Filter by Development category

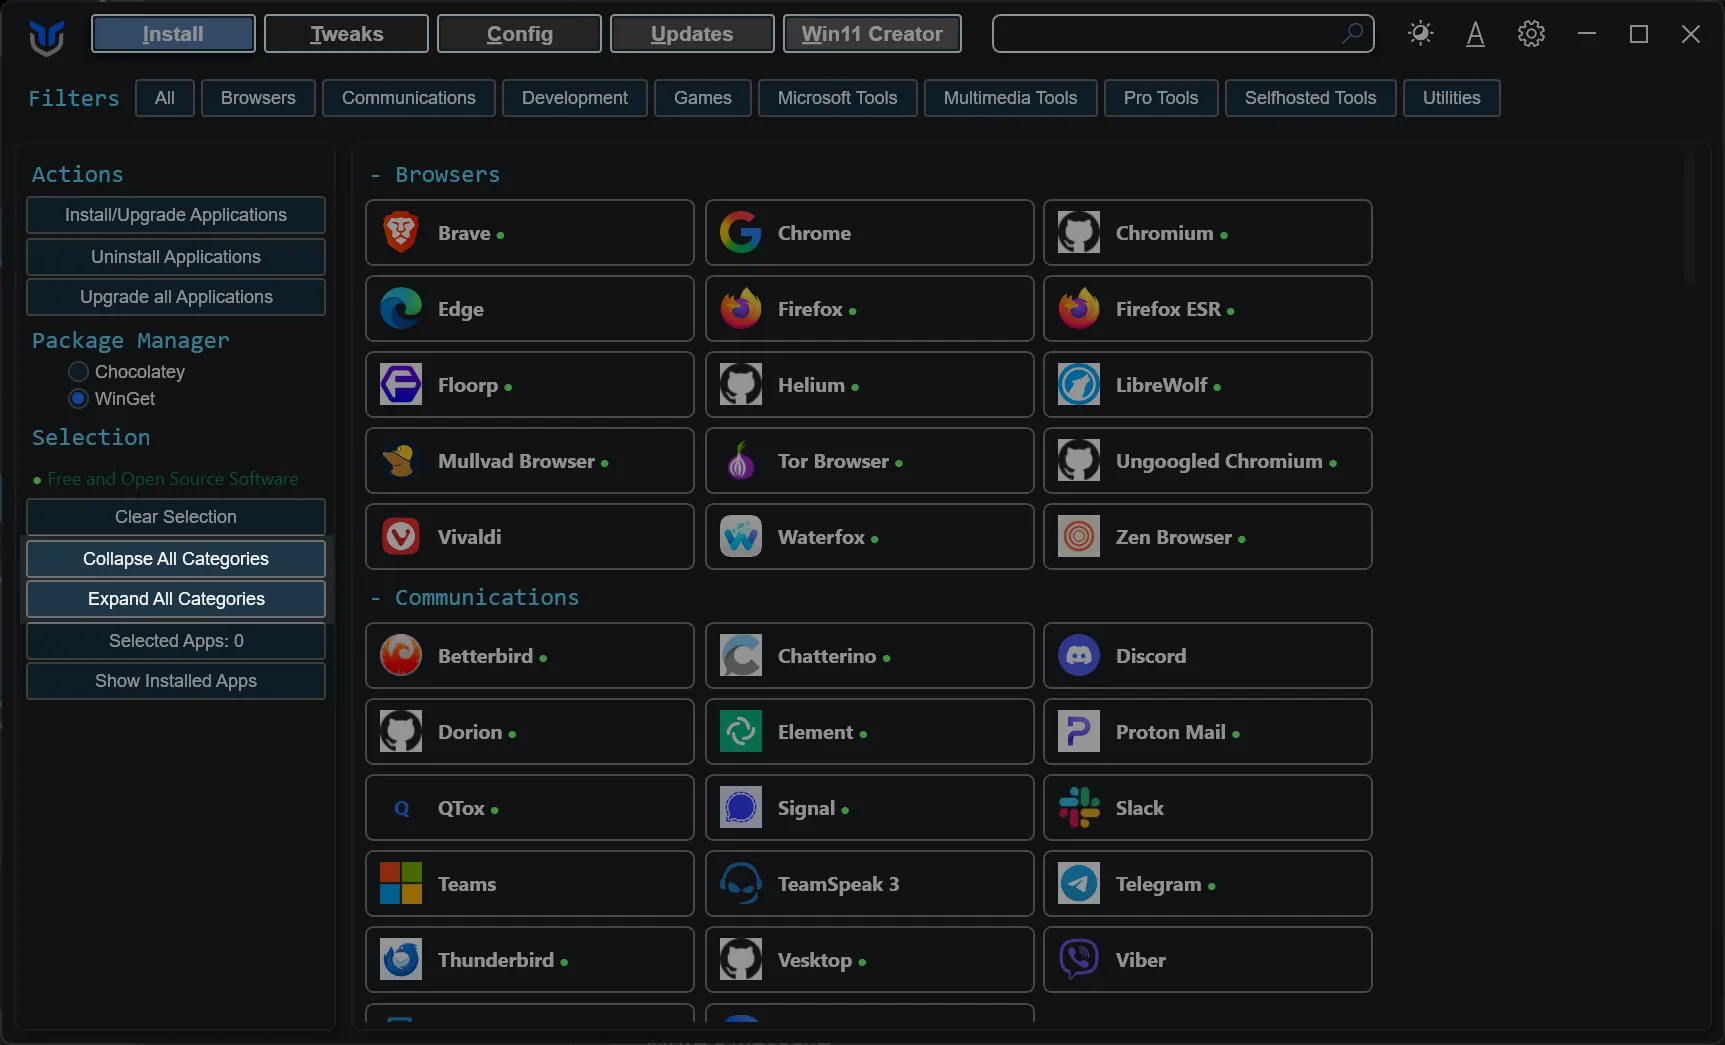tap(575, 98)
